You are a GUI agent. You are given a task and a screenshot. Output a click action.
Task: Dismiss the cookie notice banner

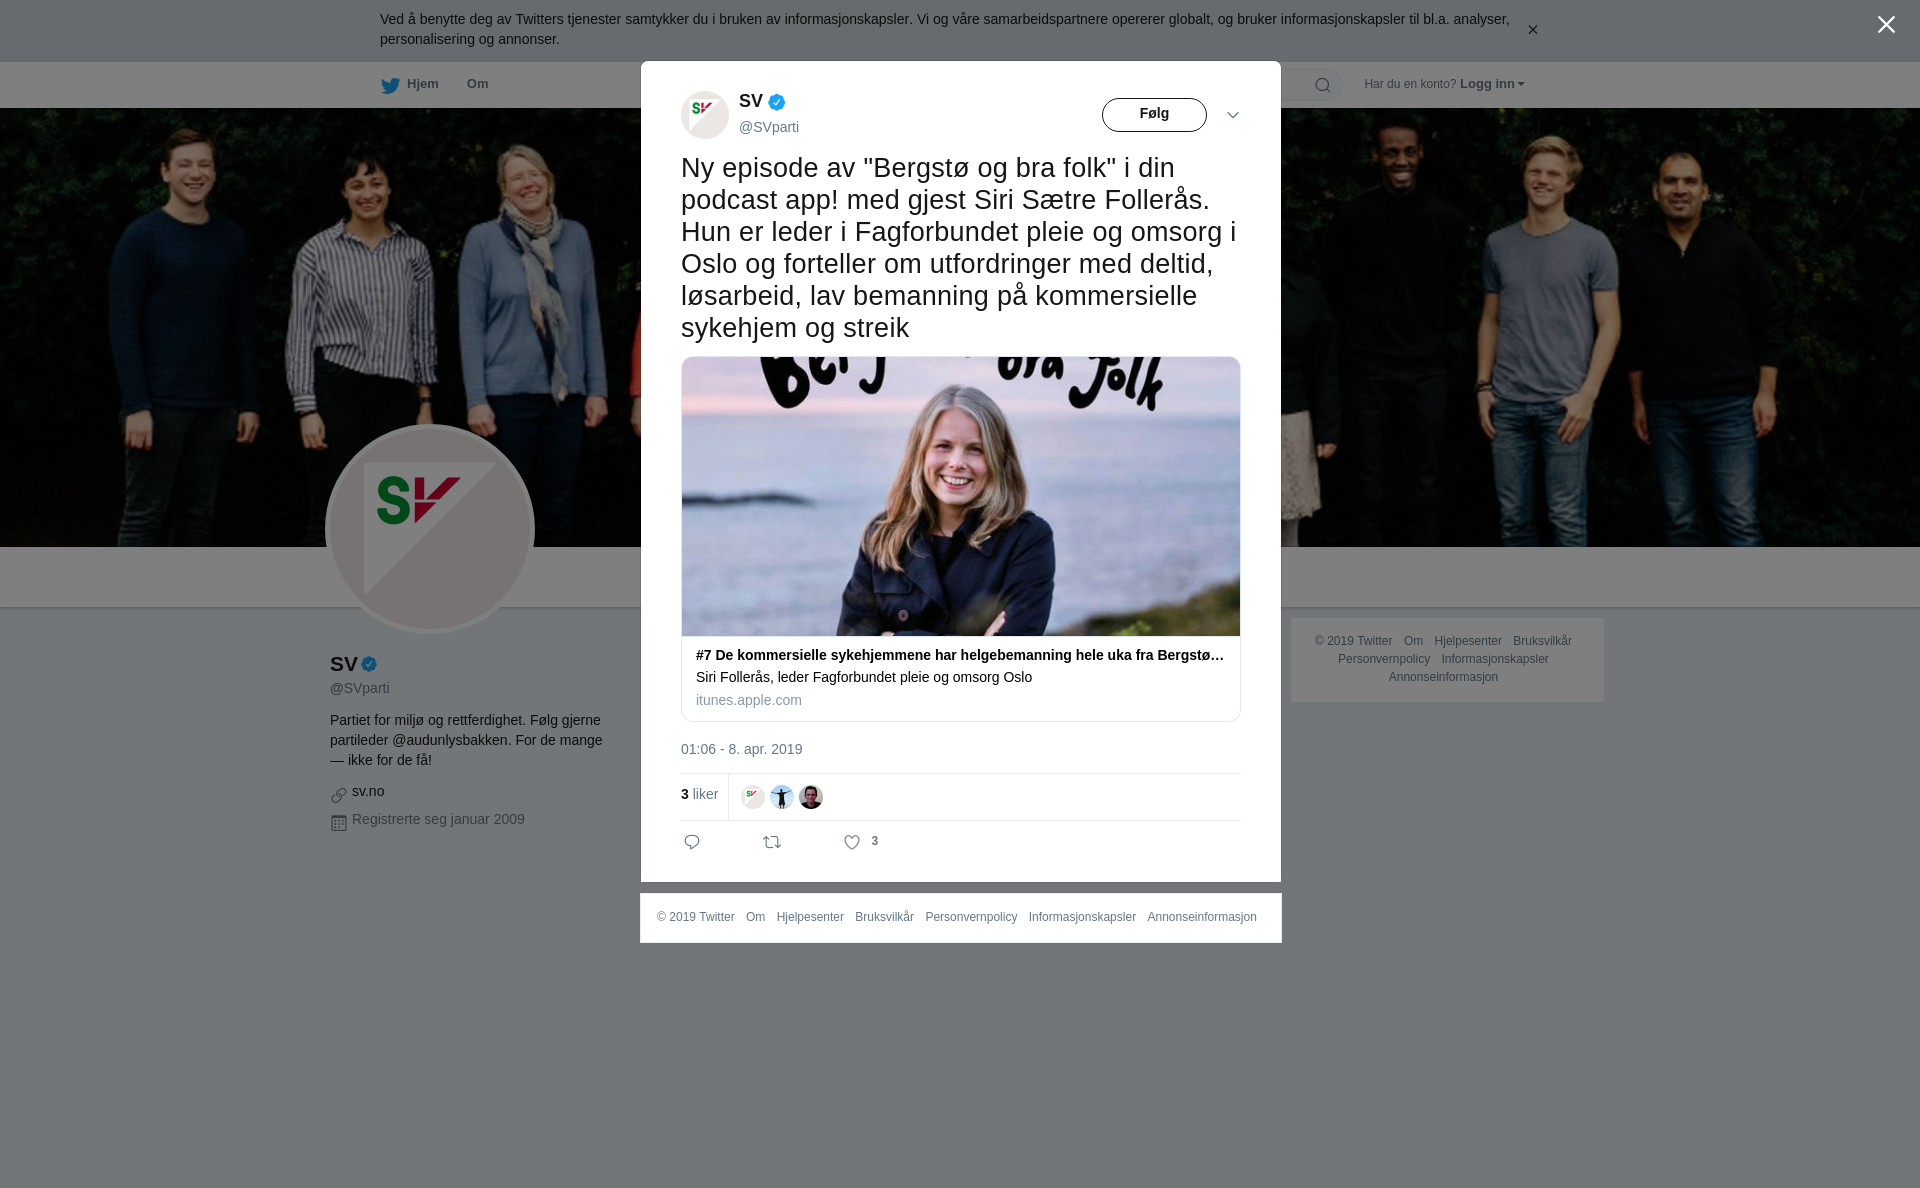point(1532,30)
